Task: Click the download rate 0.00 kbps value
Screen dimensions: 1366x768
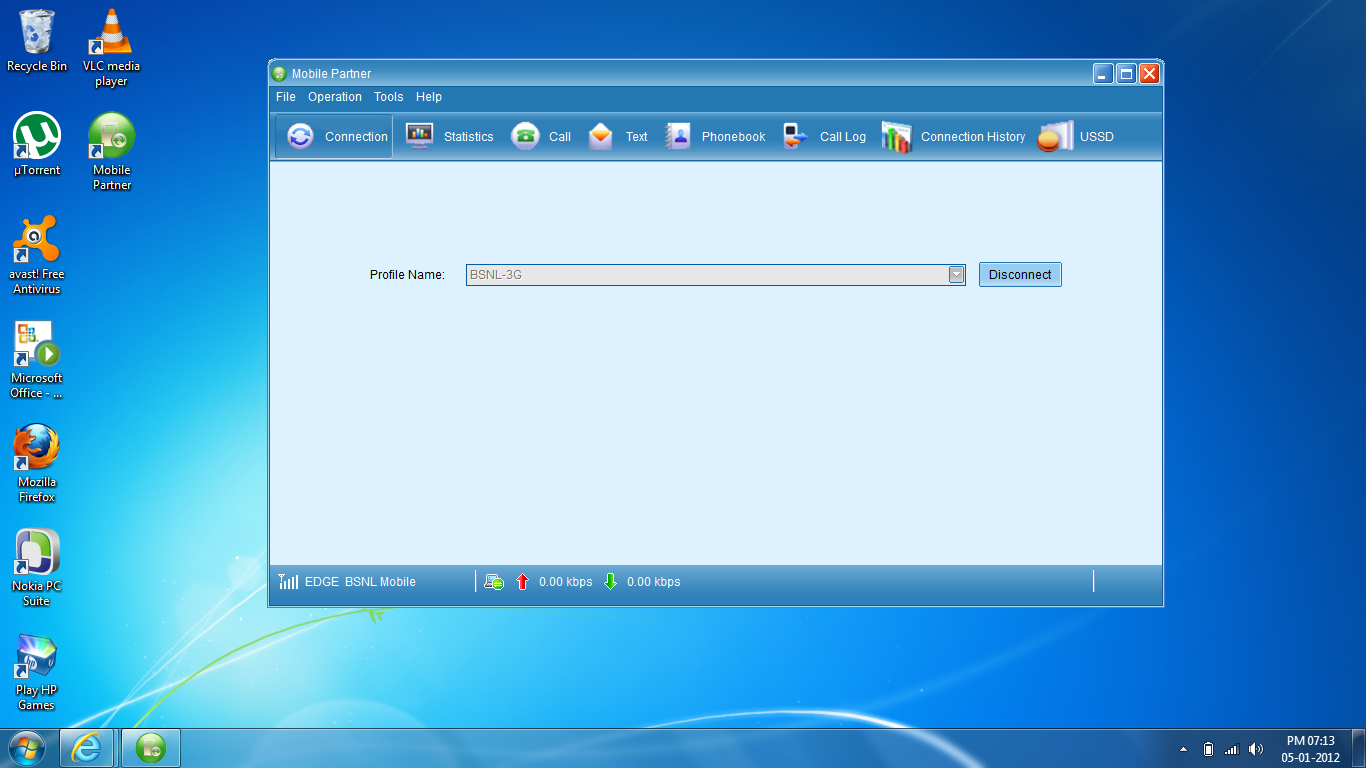Action: coord(654,582)
